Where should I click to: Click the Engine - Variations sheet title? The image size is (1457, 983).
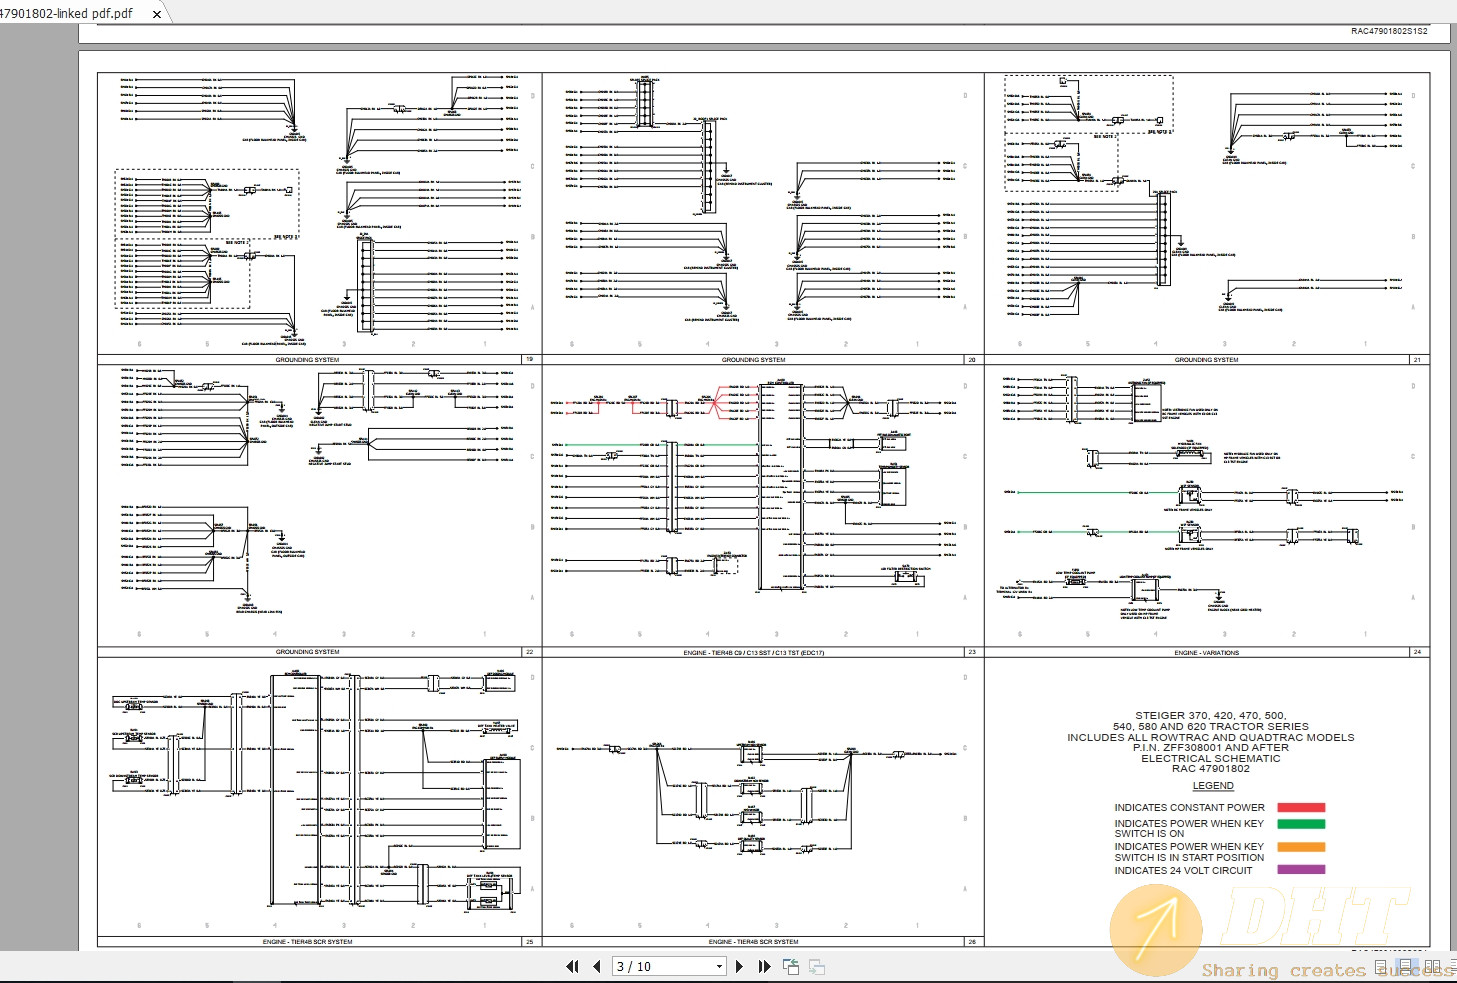point(1206,652)
